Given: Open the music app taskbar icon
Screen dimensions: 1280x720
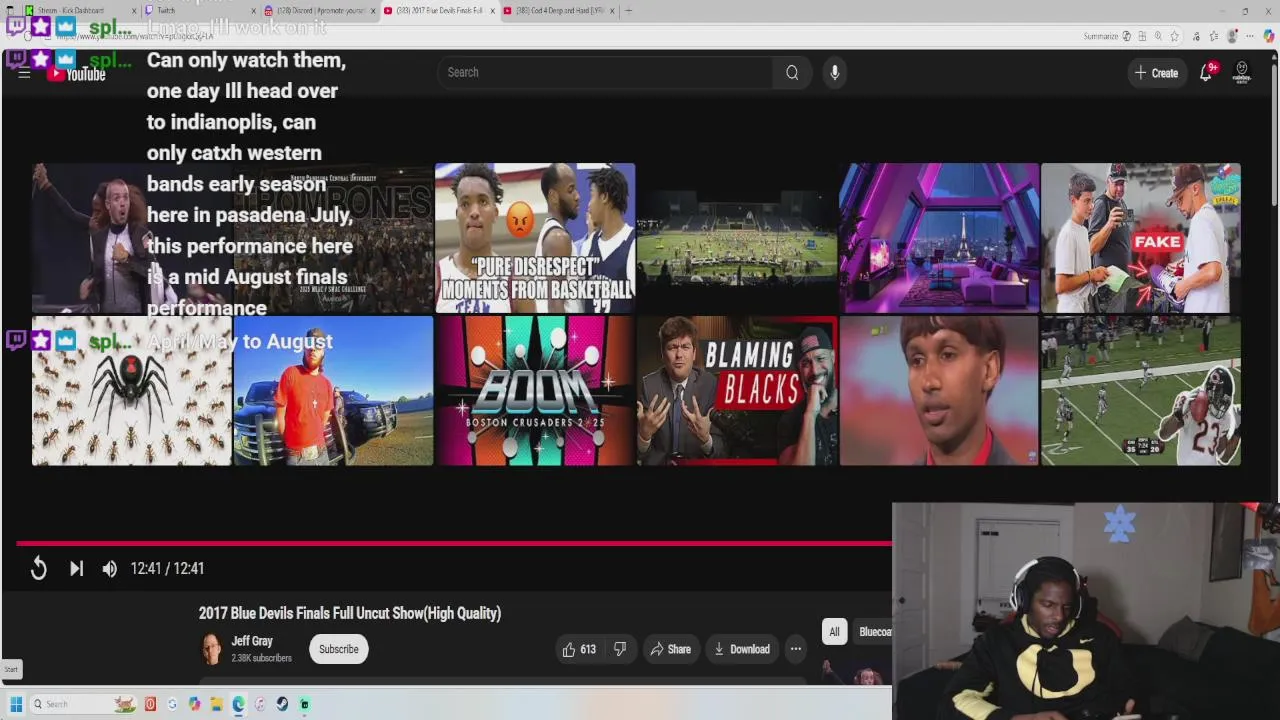Looking at the screenshot, I should coord(260,704).
